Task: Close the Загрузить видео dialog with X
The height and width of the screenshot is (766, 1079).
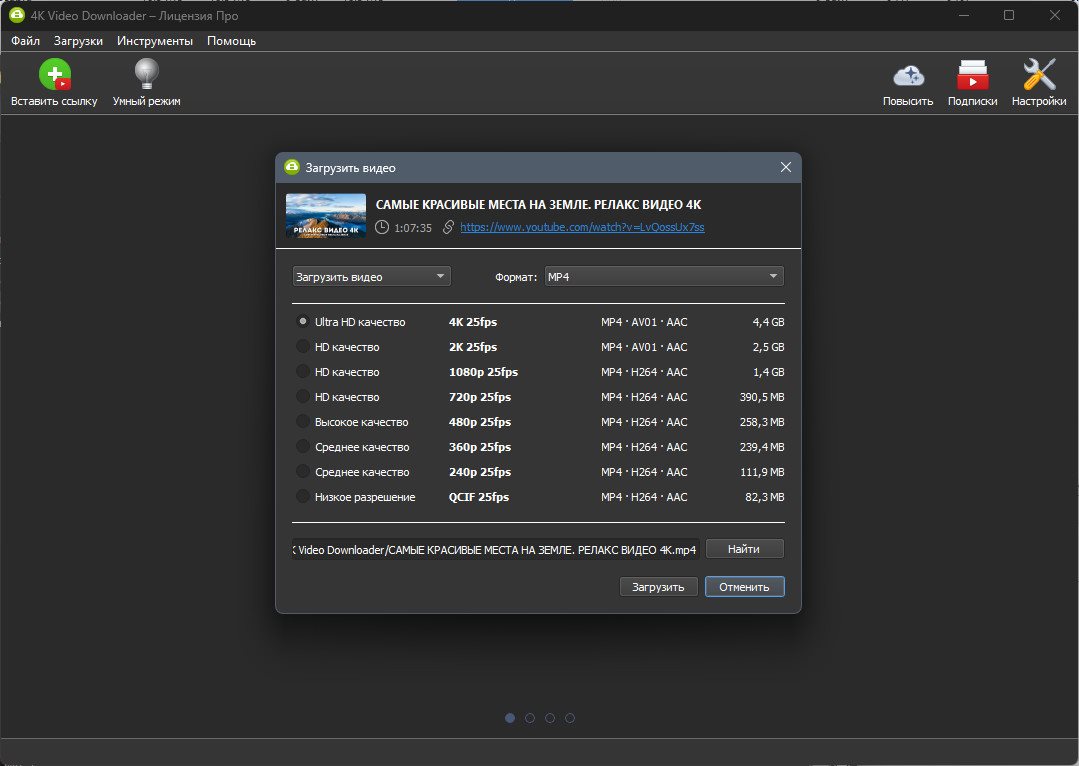Action: tap(786, 167)
